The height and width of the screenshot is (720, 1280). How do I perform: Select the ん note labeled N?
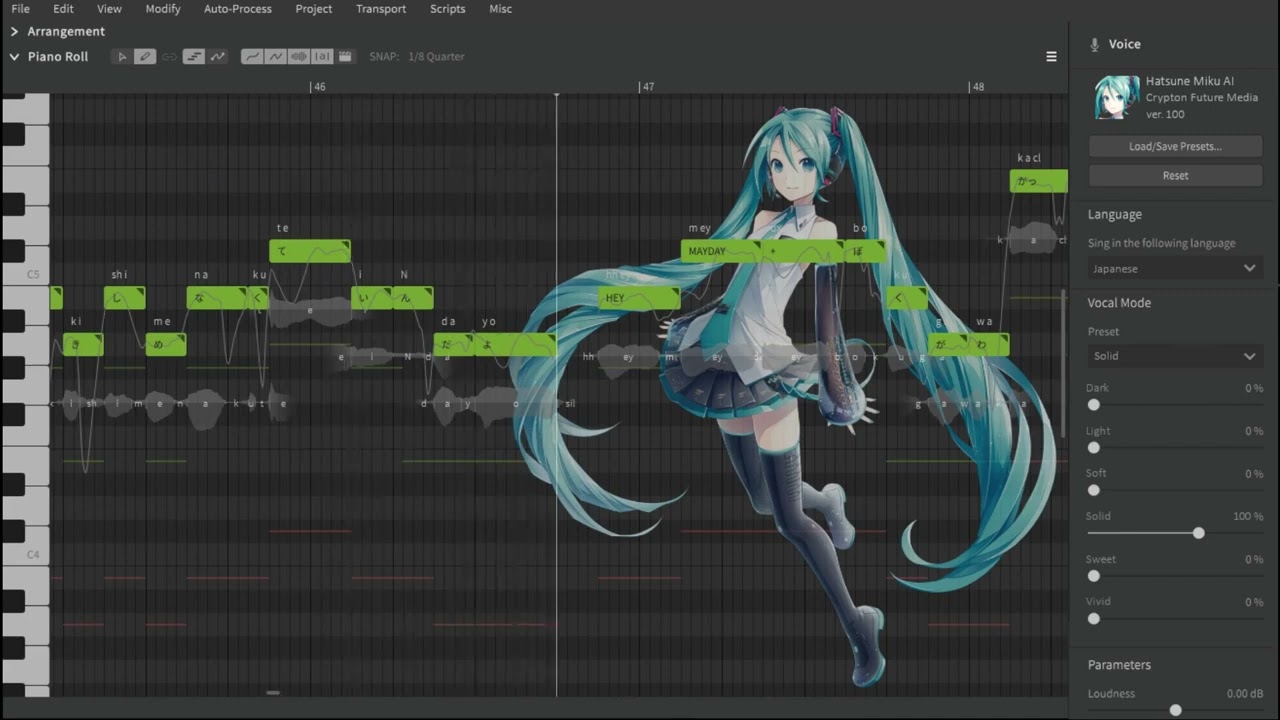412,298
